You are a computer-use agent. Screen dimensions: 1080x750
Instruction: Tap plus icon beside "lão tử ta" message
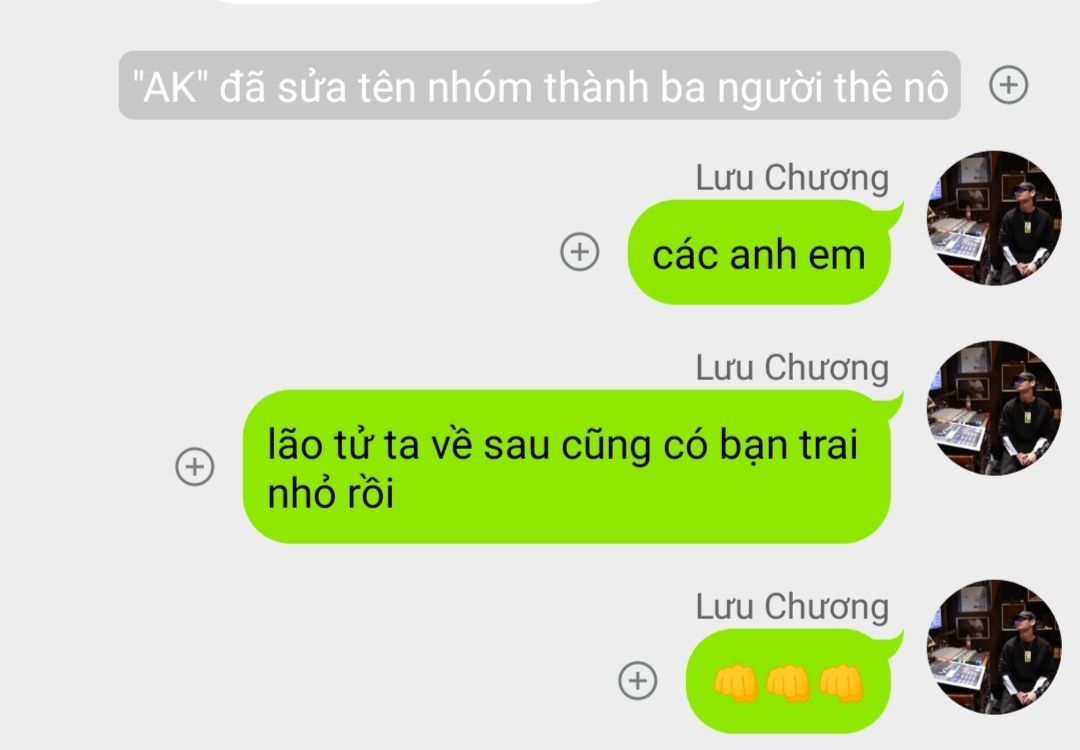click(195, 467)
